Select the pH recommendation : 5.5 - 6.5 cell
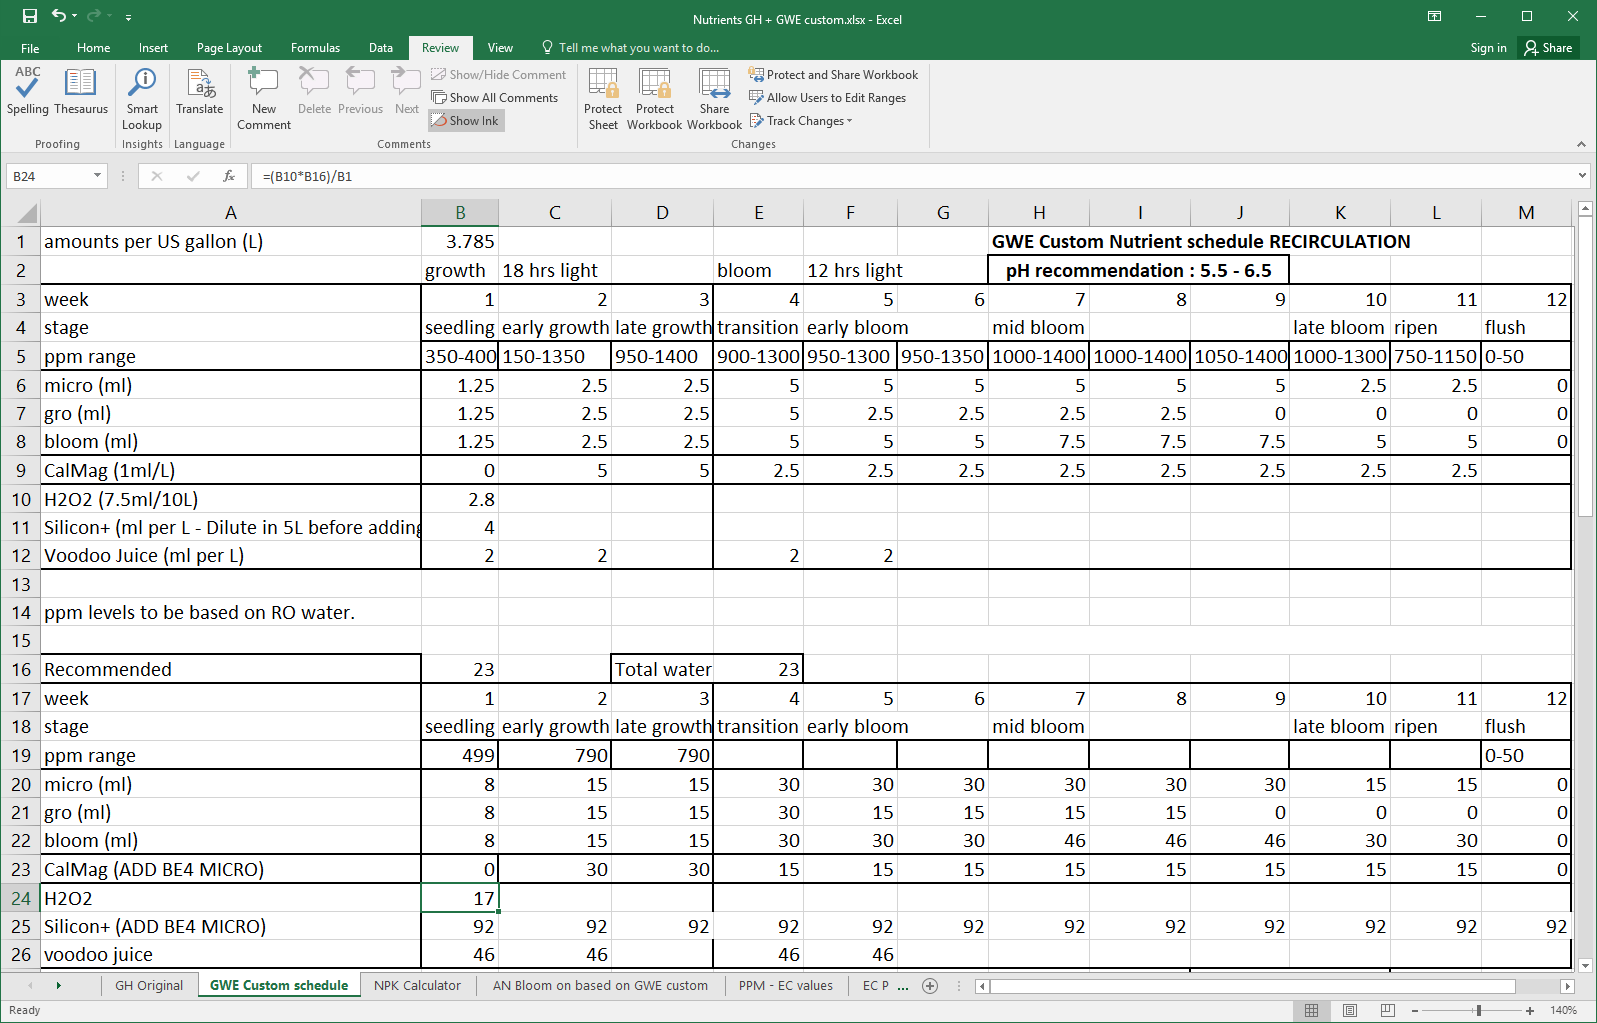 pos(1138,271)
